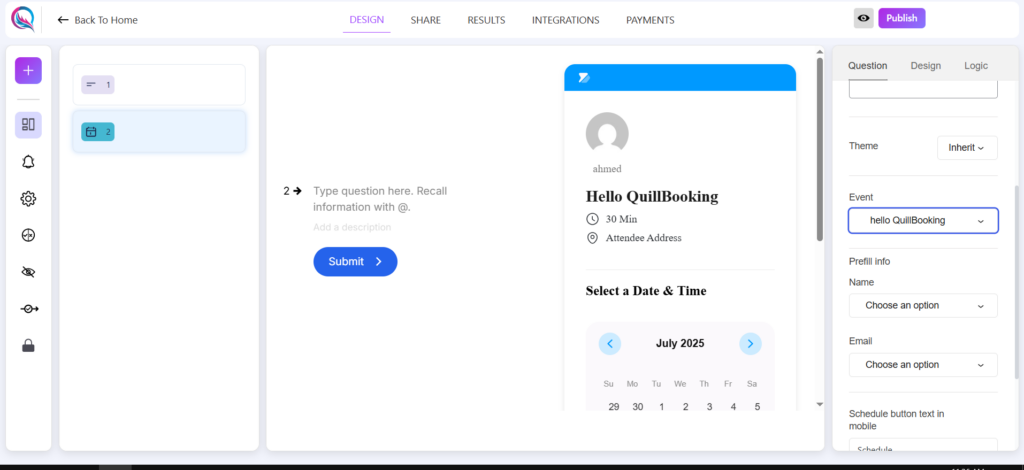Click the blue Submit button
Image resolution: width=1024 pixels, height=470 pixels.
pos(355,262)
